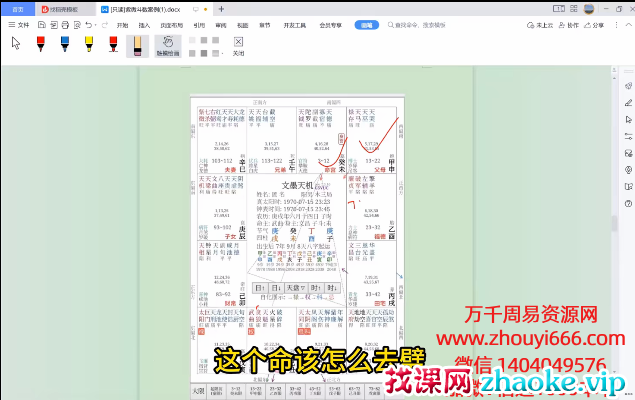The image size is (635, 400).
Task: Close the ink toolbar with 关闭
Action: click(238, 46)
